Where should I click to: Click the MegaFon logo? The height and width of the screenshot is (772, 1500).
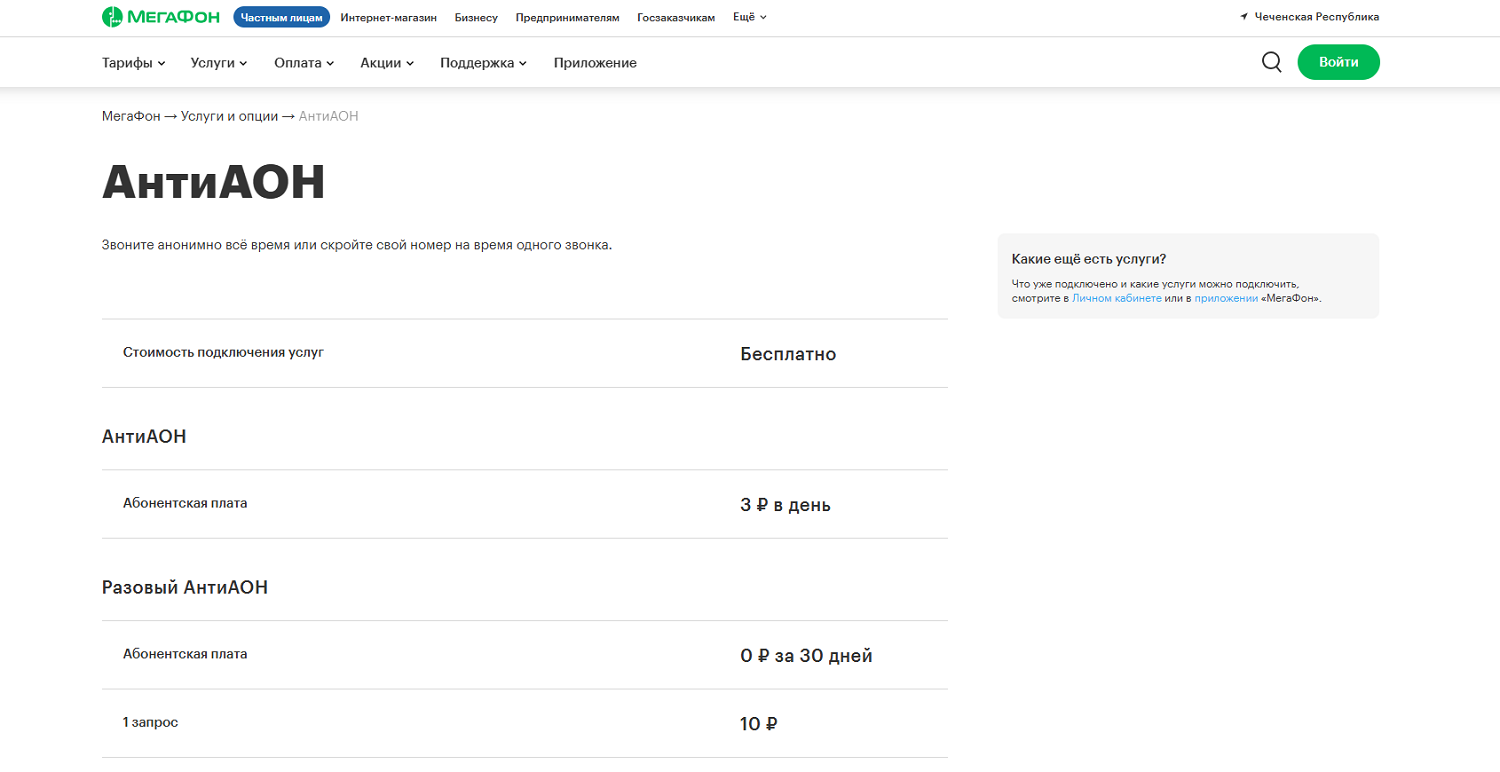[163, 17]
